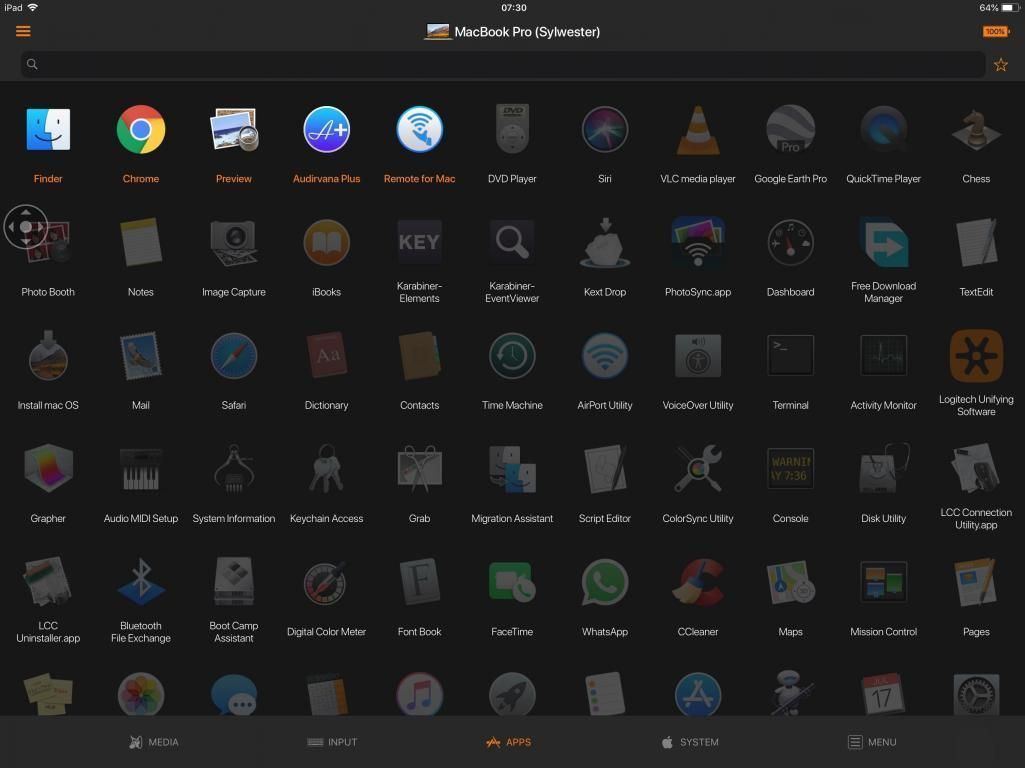Launch Image Capture
Screen dimensions: 1025x768
coord(233,242)
